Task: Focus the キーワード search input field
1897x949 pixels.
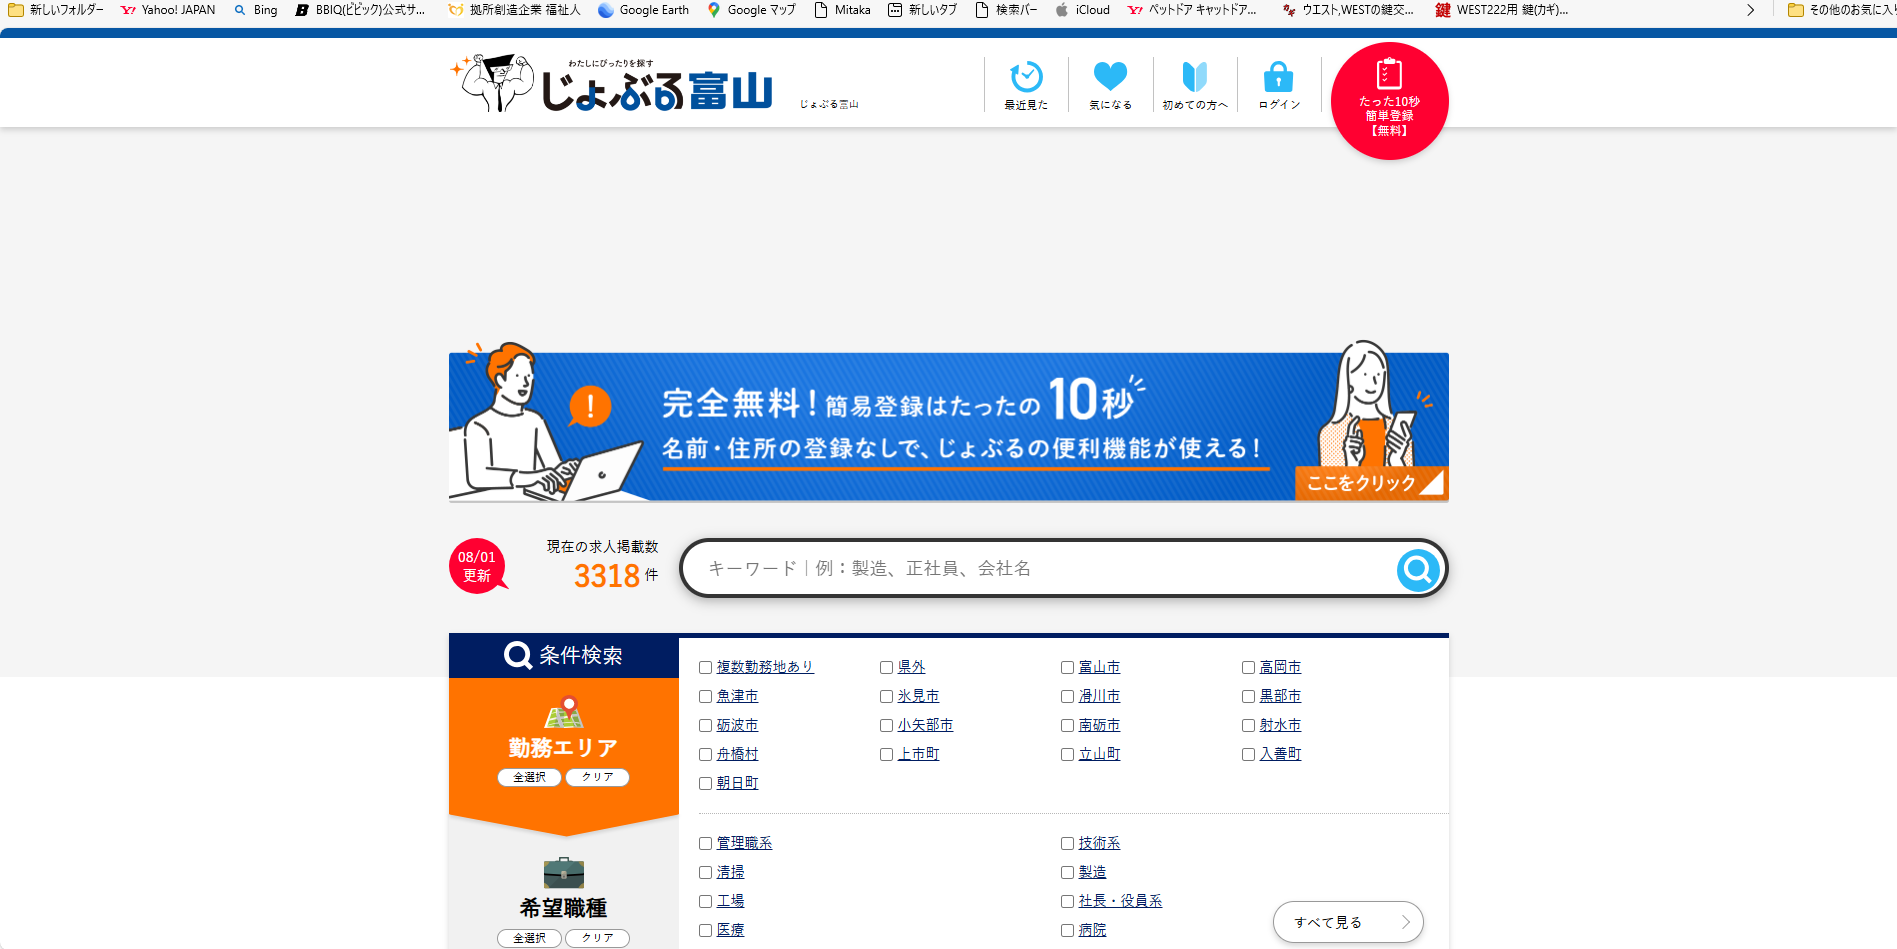Action: [x=1040, y=568]
